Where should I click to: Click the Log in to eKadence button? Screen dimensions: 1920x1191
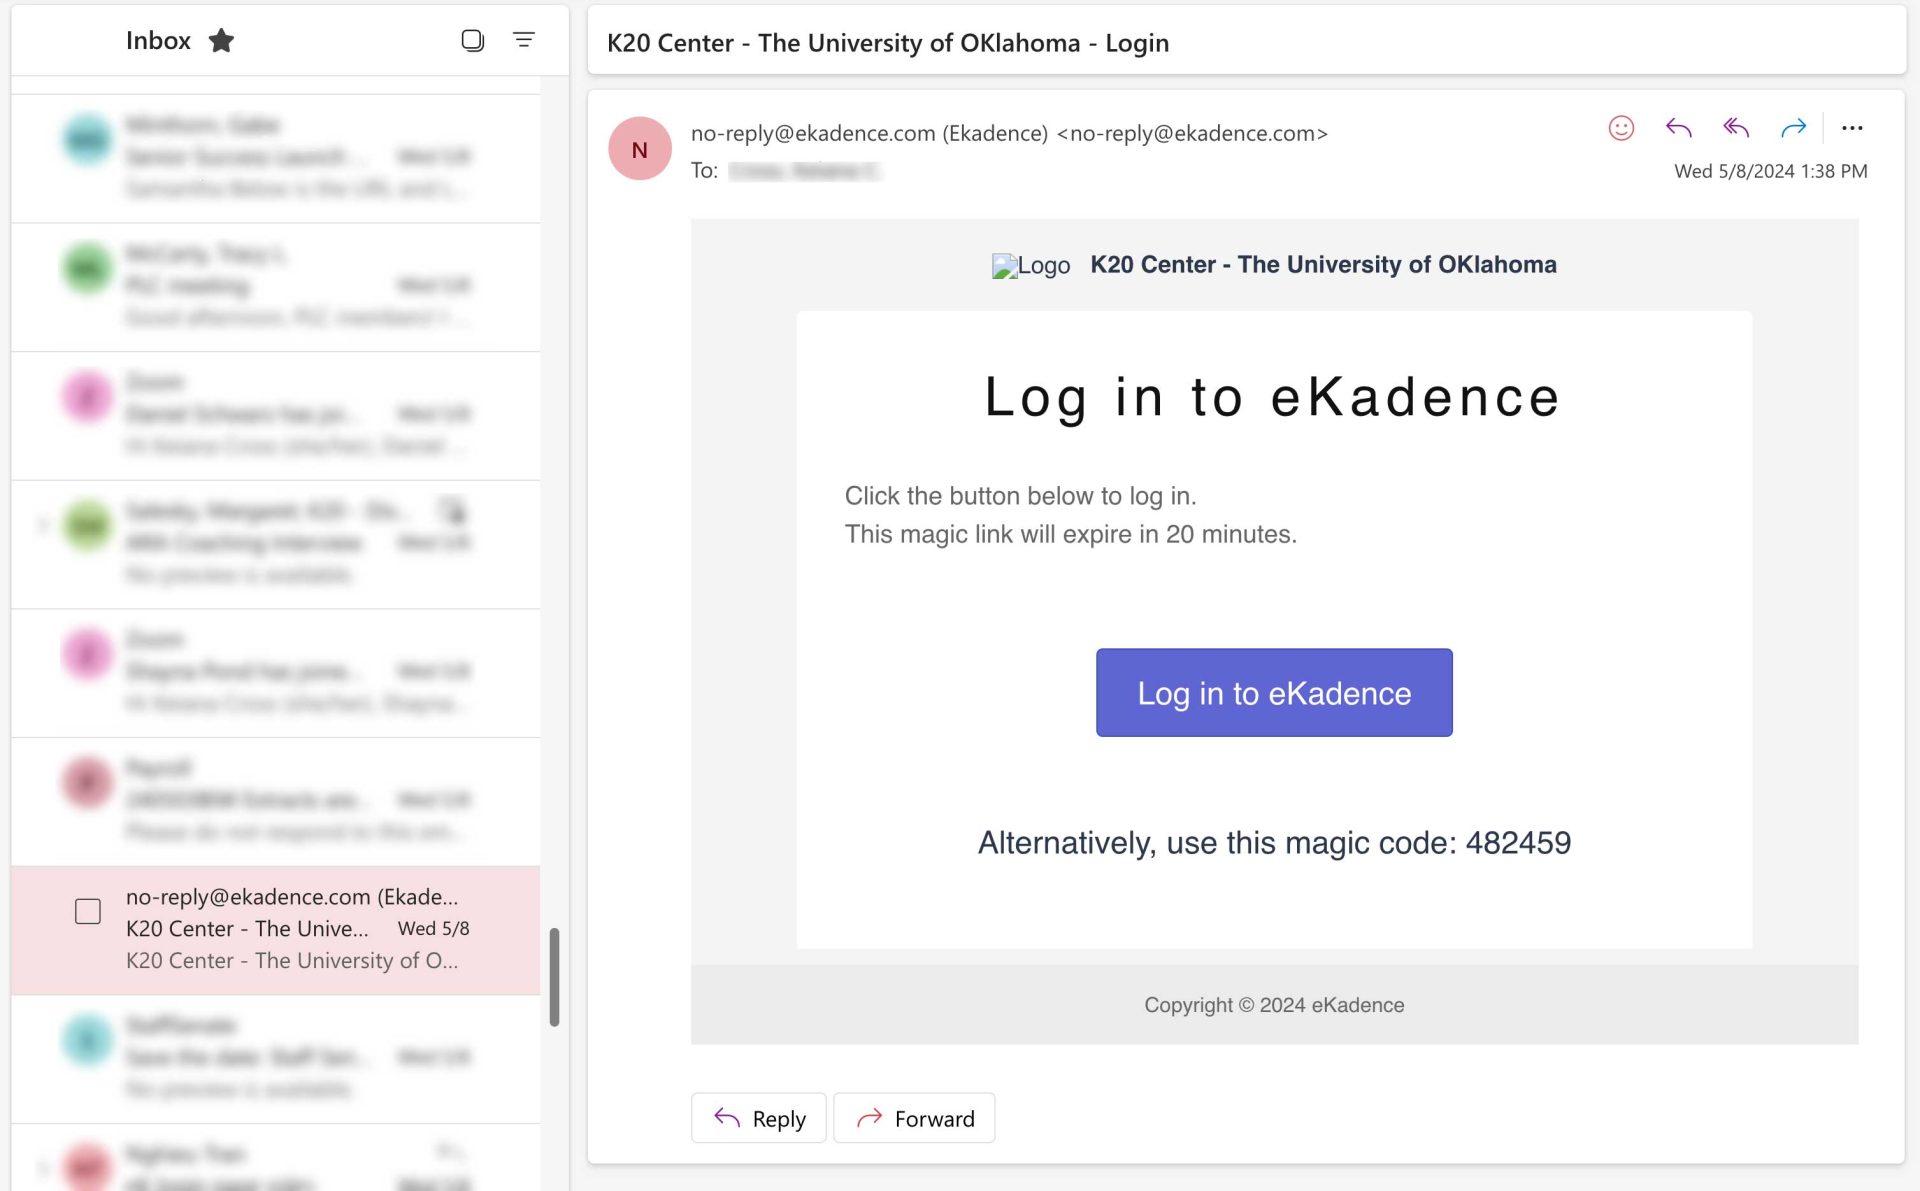coord(1273,692)
